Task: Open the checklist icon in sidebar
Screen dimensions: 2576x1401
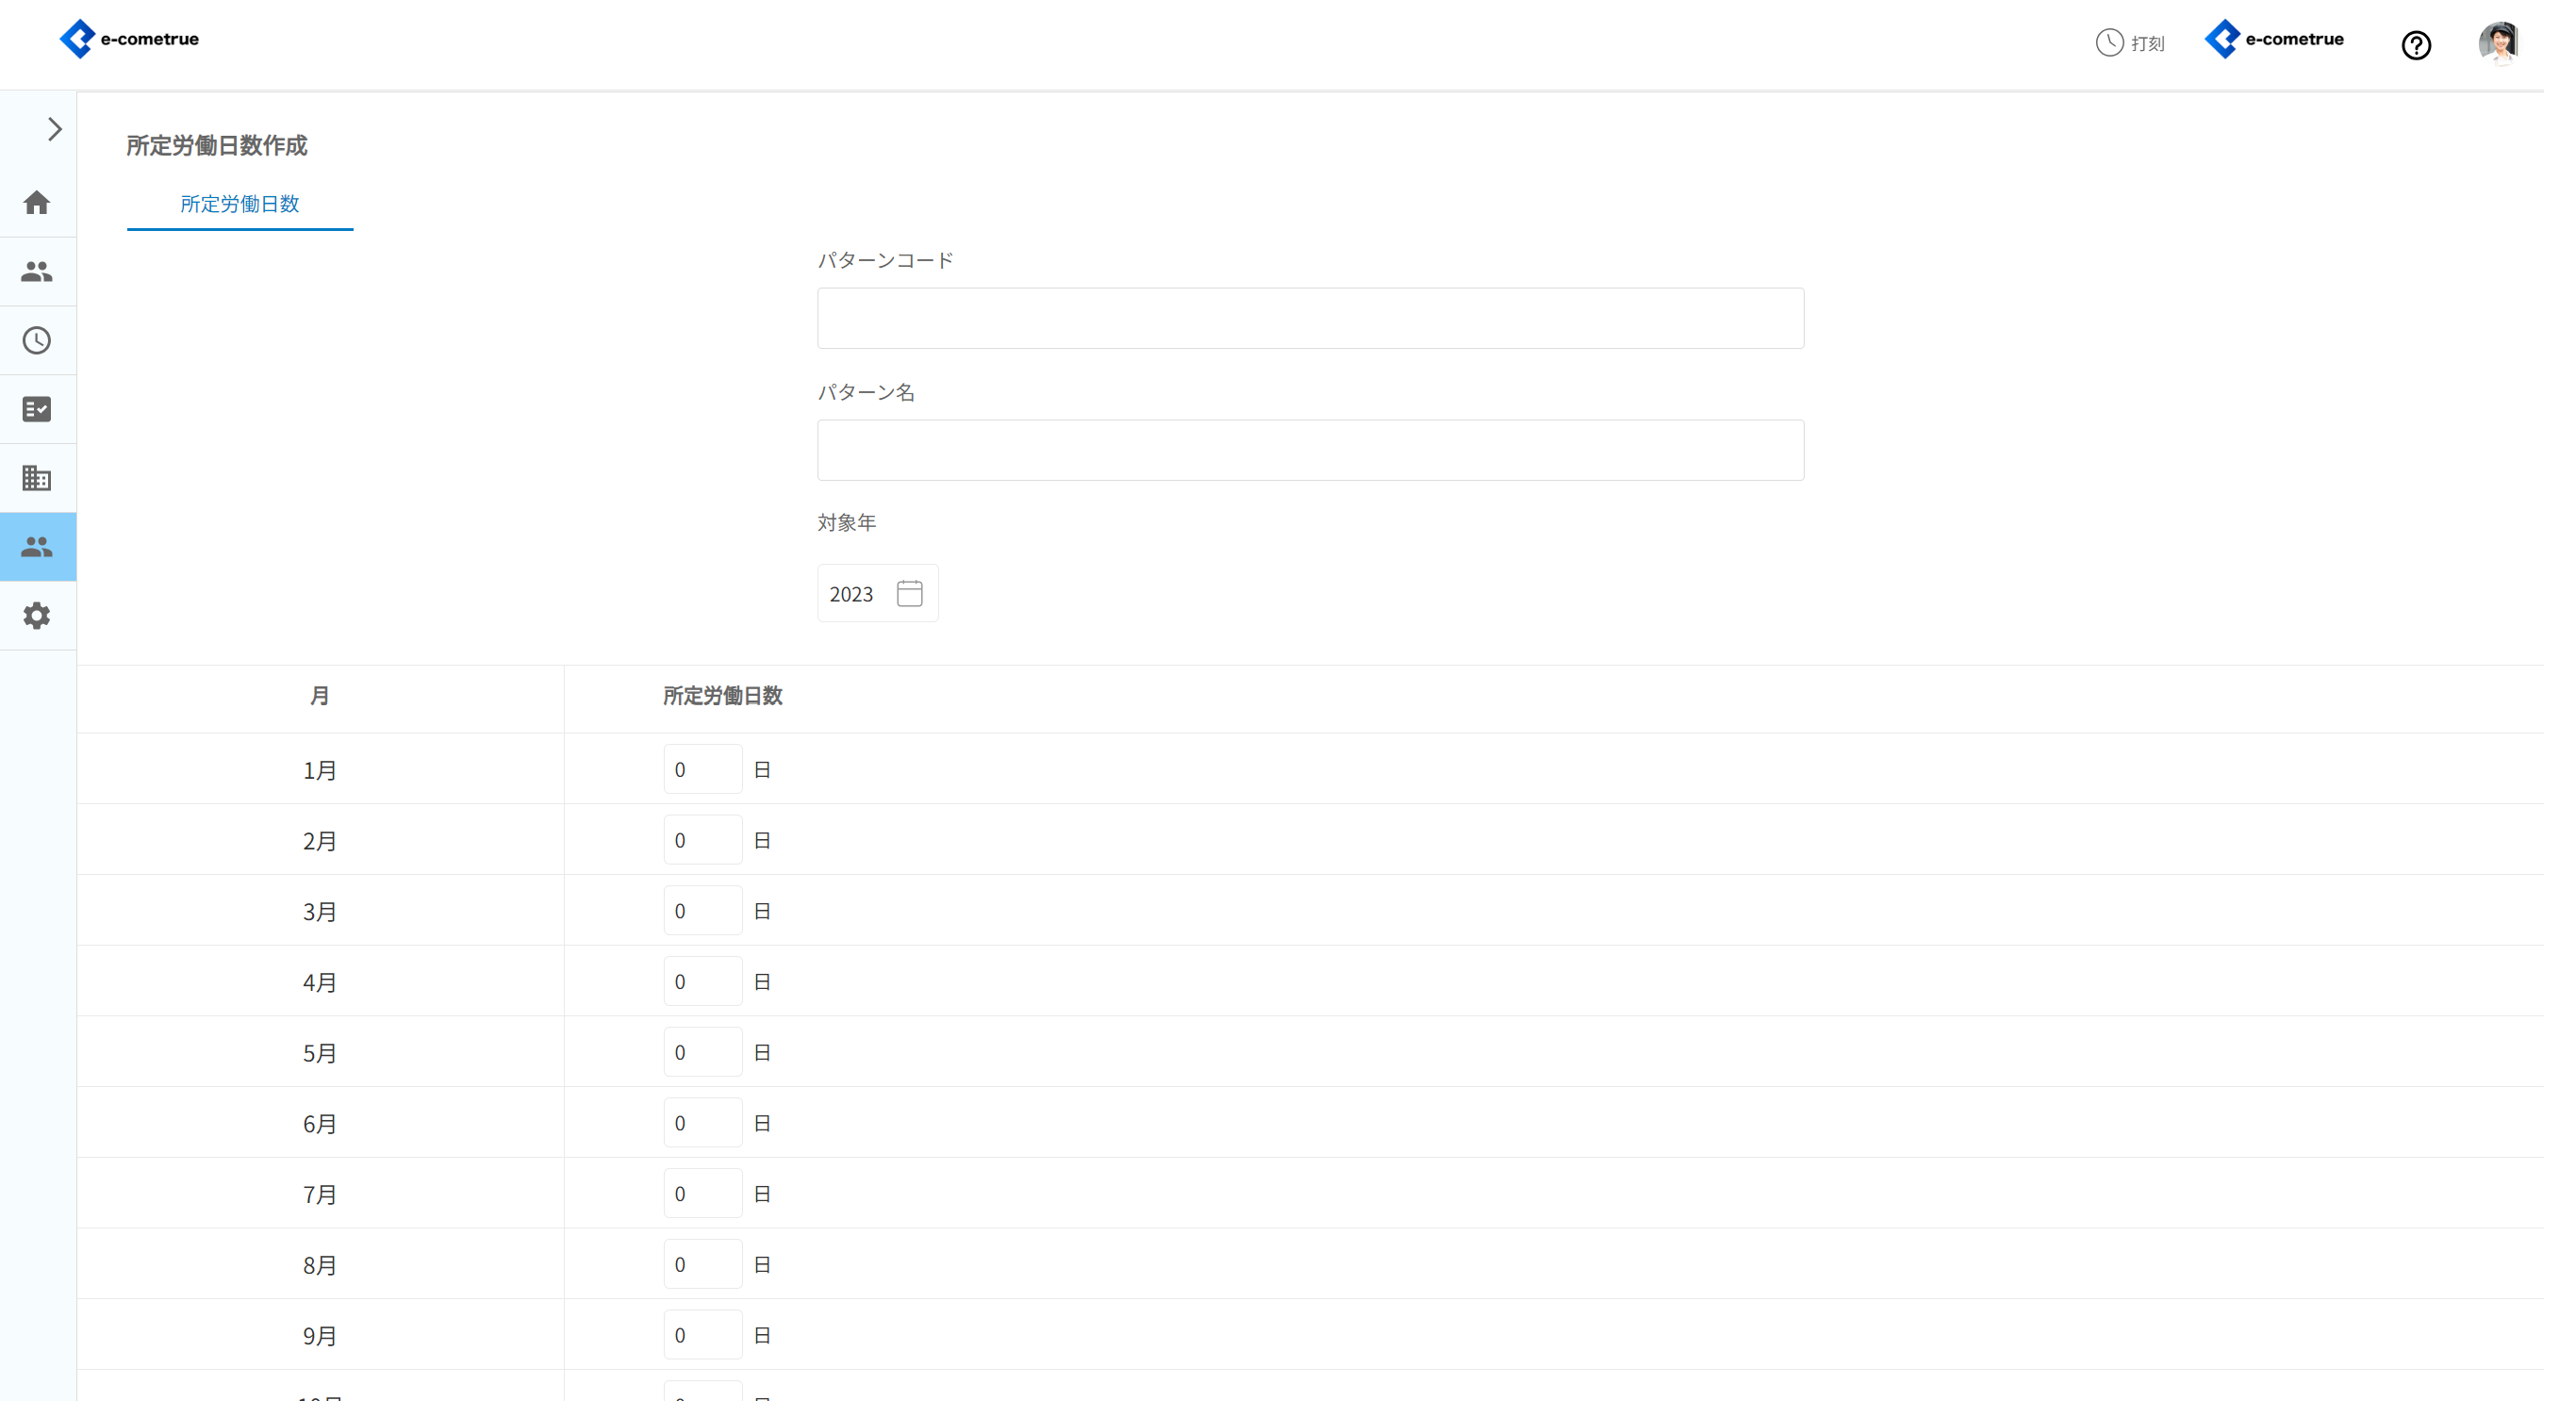Action: coord(37,409)
